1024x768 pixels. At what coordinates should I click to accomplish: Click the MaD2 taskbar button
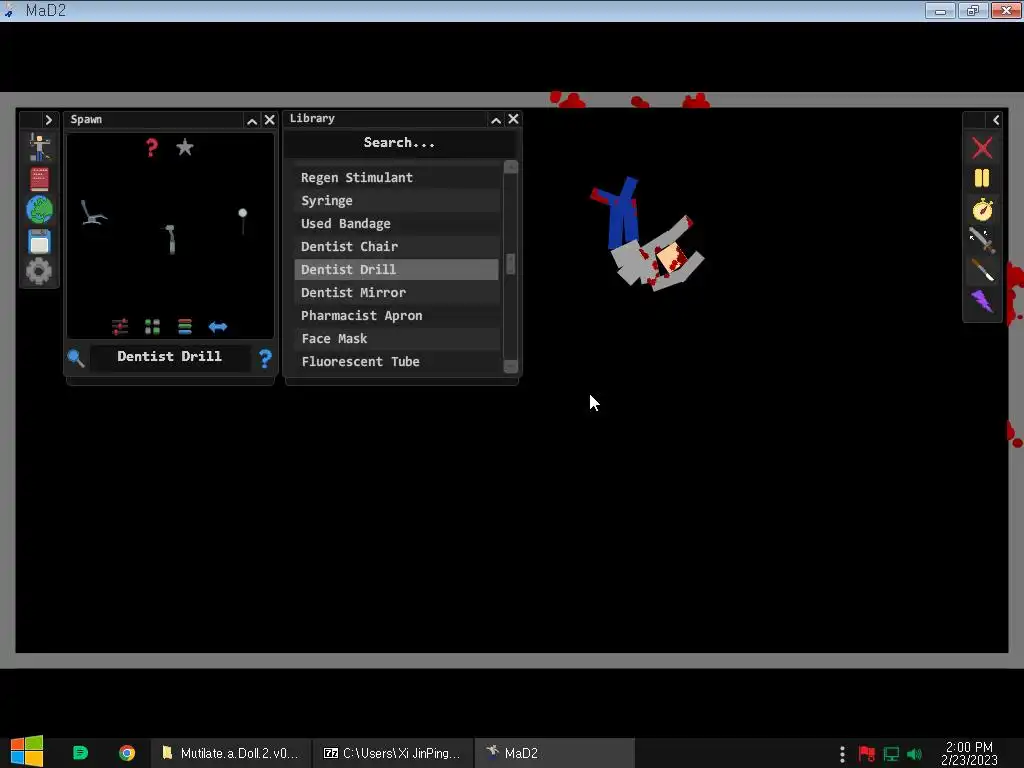554,753
